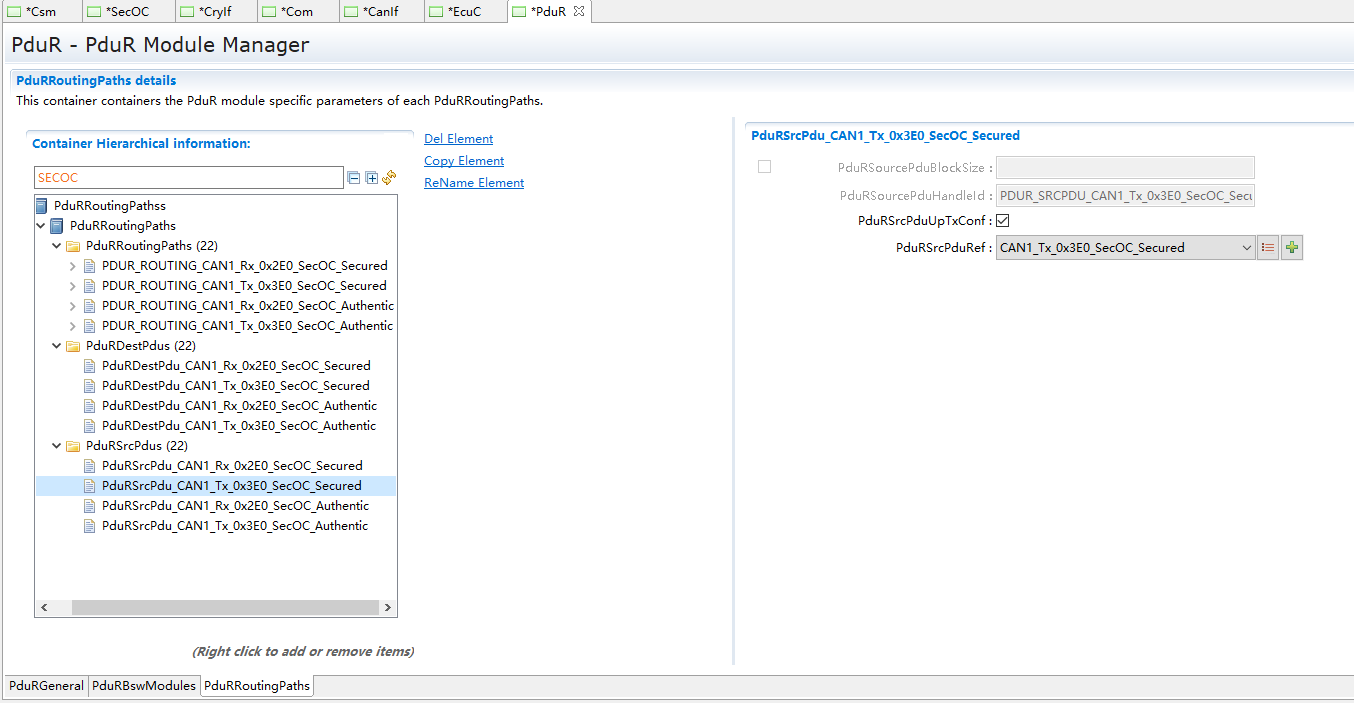Click the collapse all tree icon
This screenshot has height=703, width=1354.
coord(353,178)
